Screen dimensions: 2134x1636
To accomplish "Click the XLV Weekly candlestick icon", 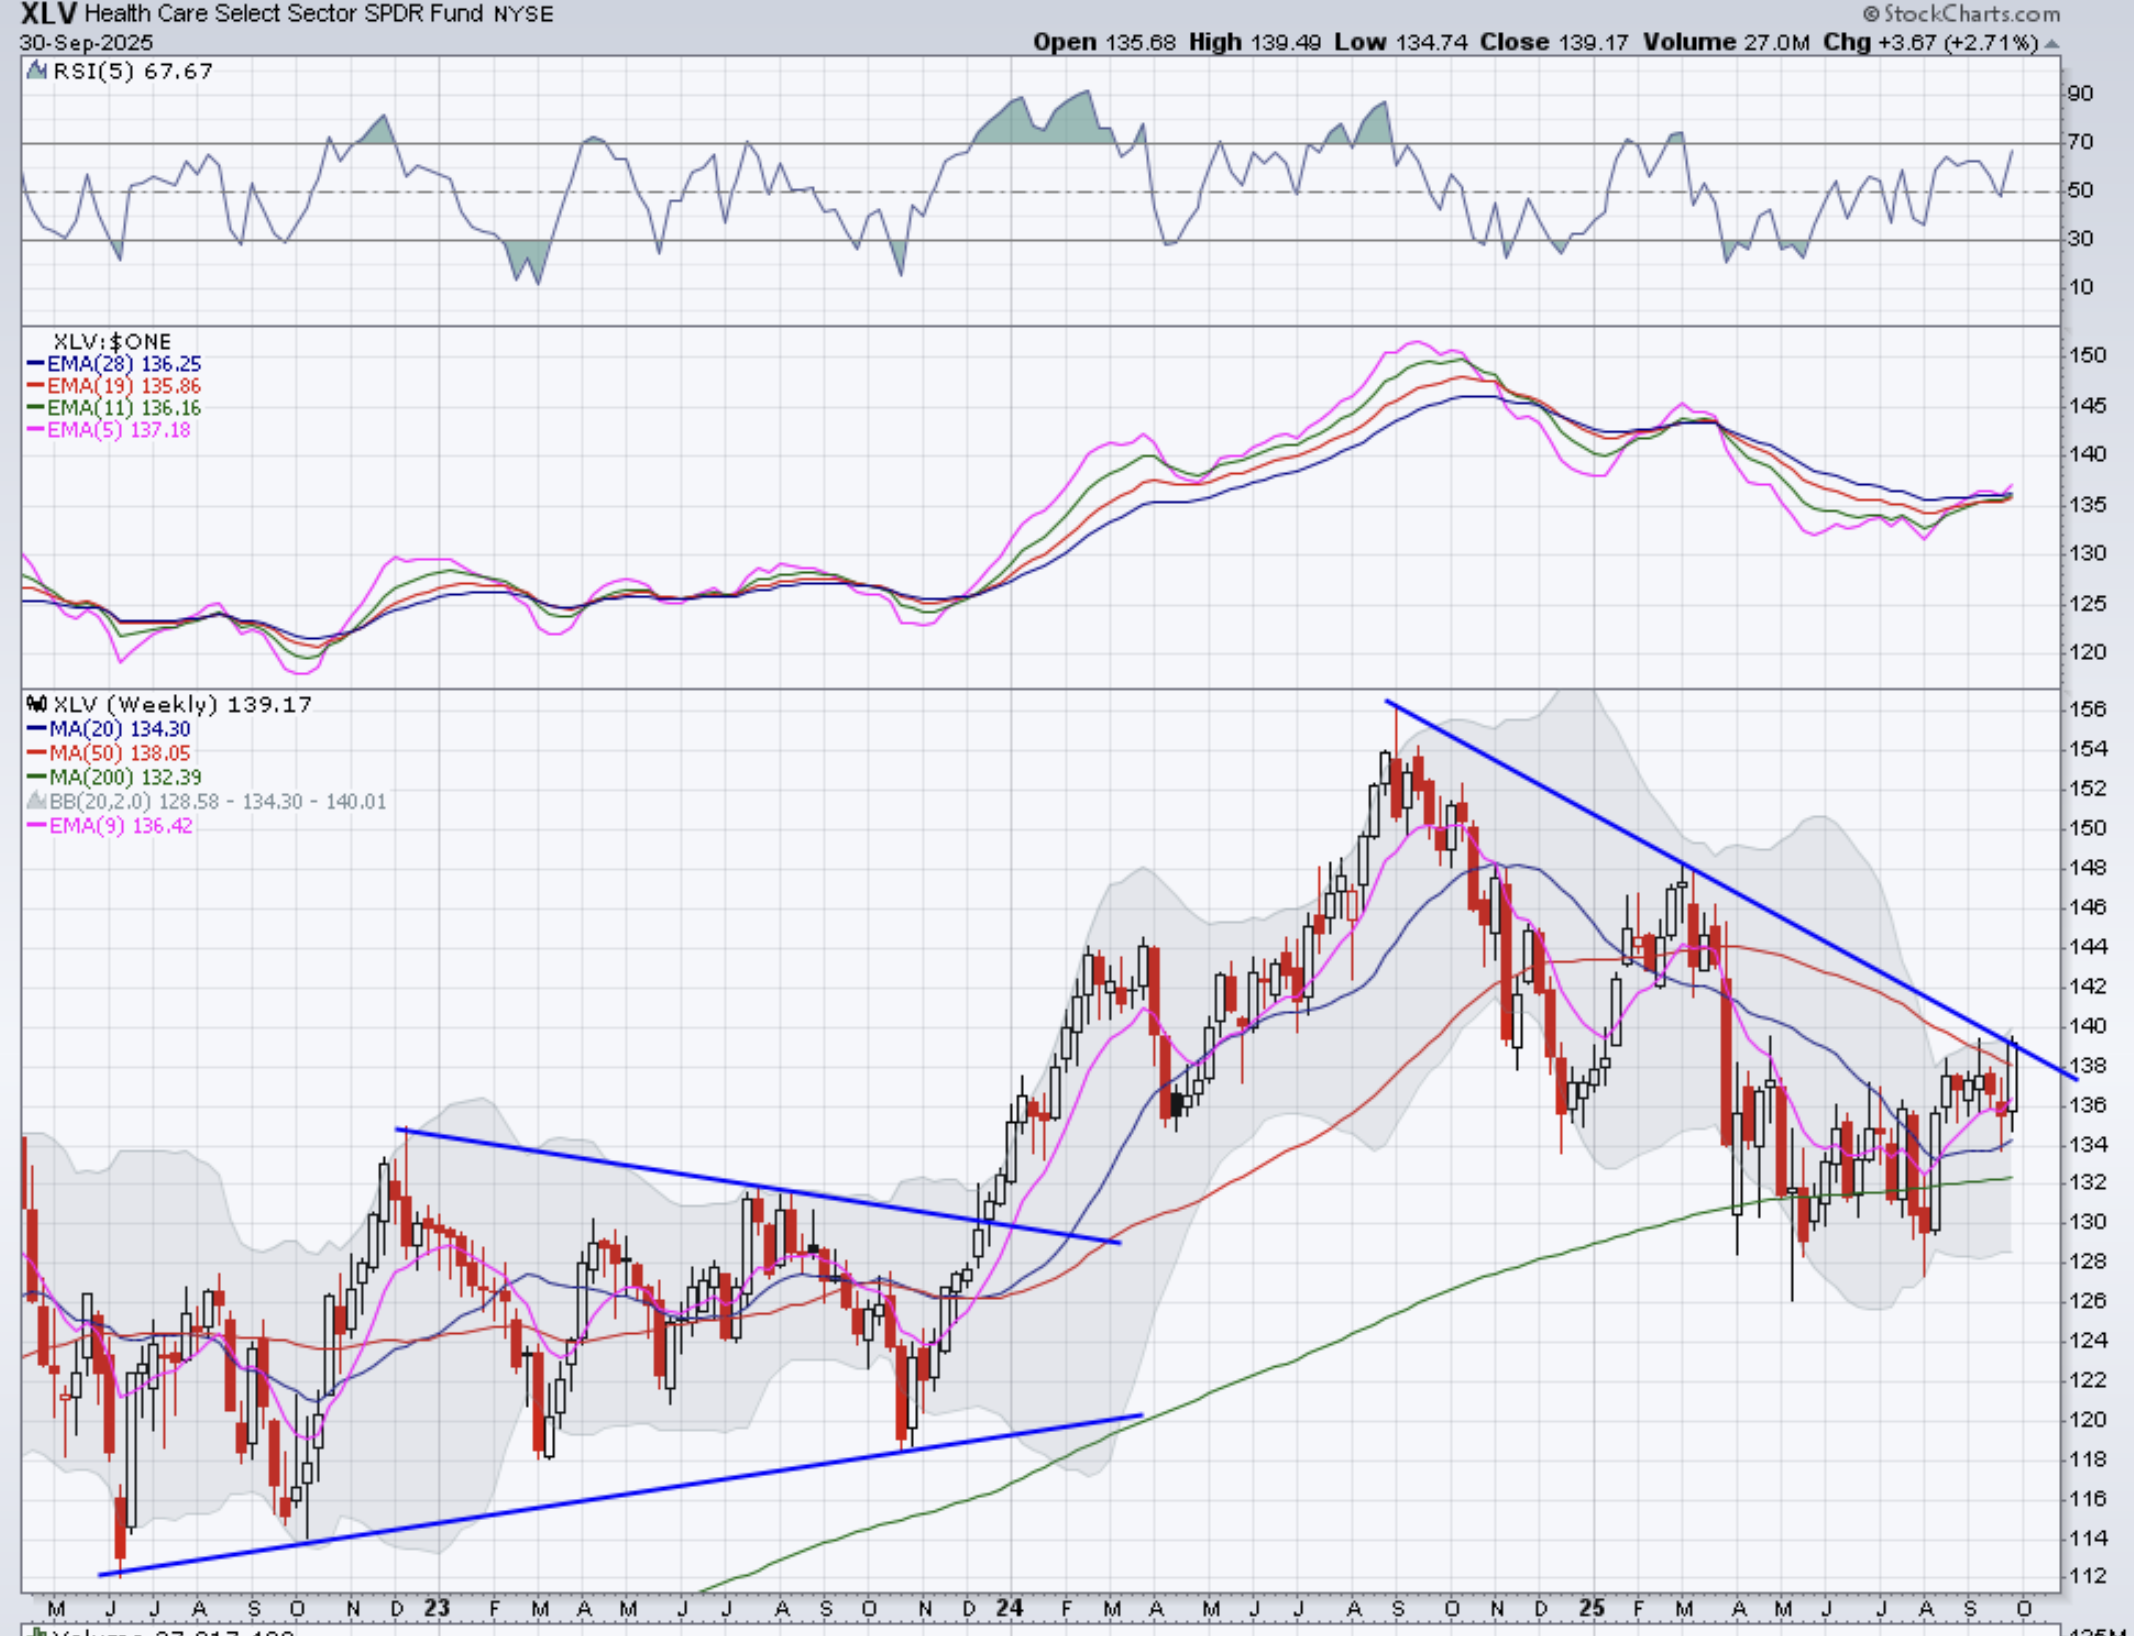I will pyautogui.click(x=37, y=704).
